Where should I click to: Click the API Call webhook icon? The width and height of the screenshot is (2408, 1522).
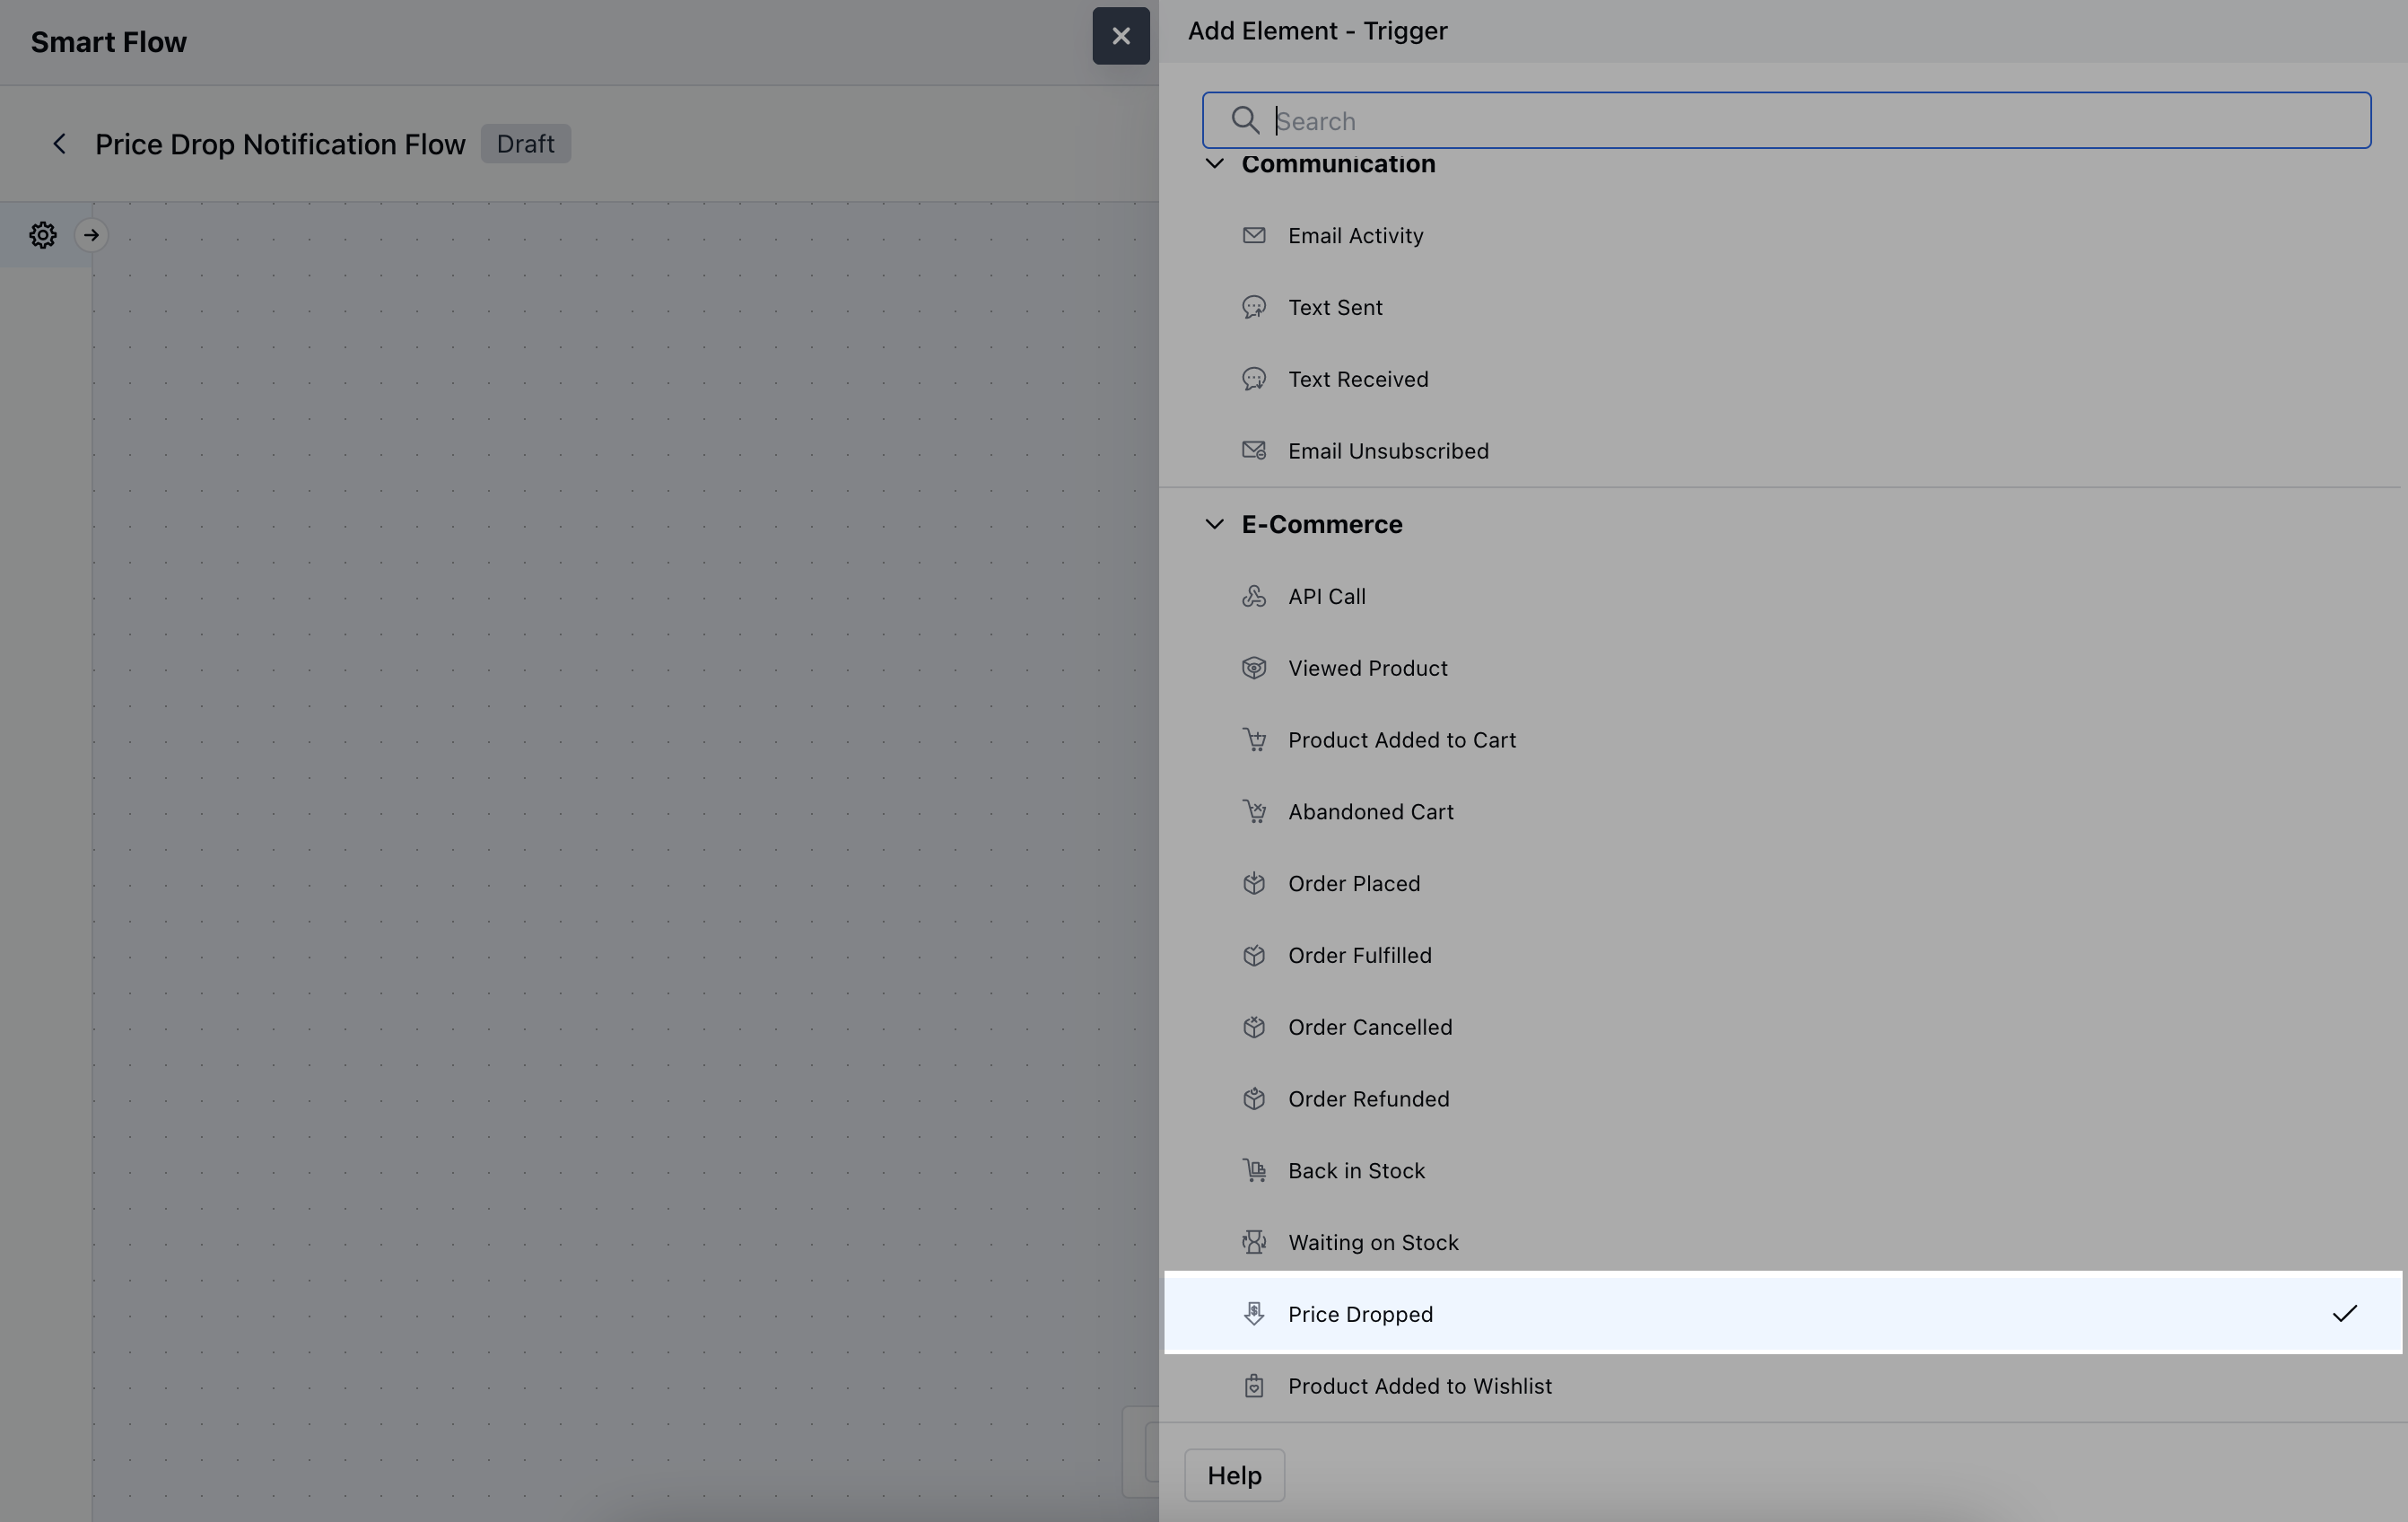click(1253, 596)
